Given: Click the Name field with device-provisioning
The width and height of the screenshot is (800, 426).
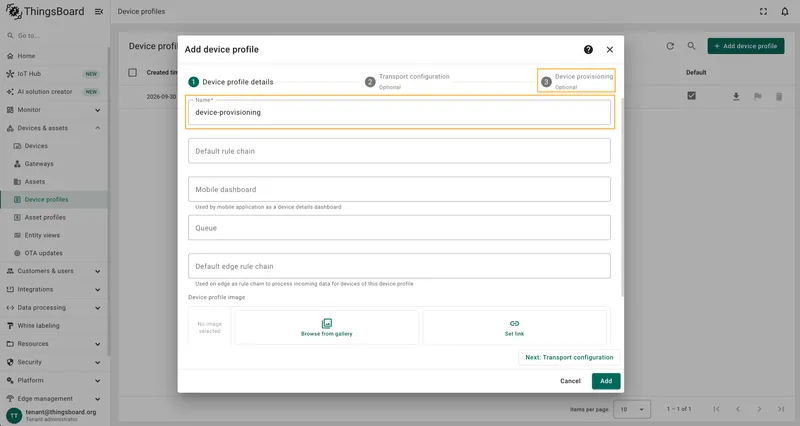Looking at the screenshot, I should pyautogui.click(x=399, y=112).
